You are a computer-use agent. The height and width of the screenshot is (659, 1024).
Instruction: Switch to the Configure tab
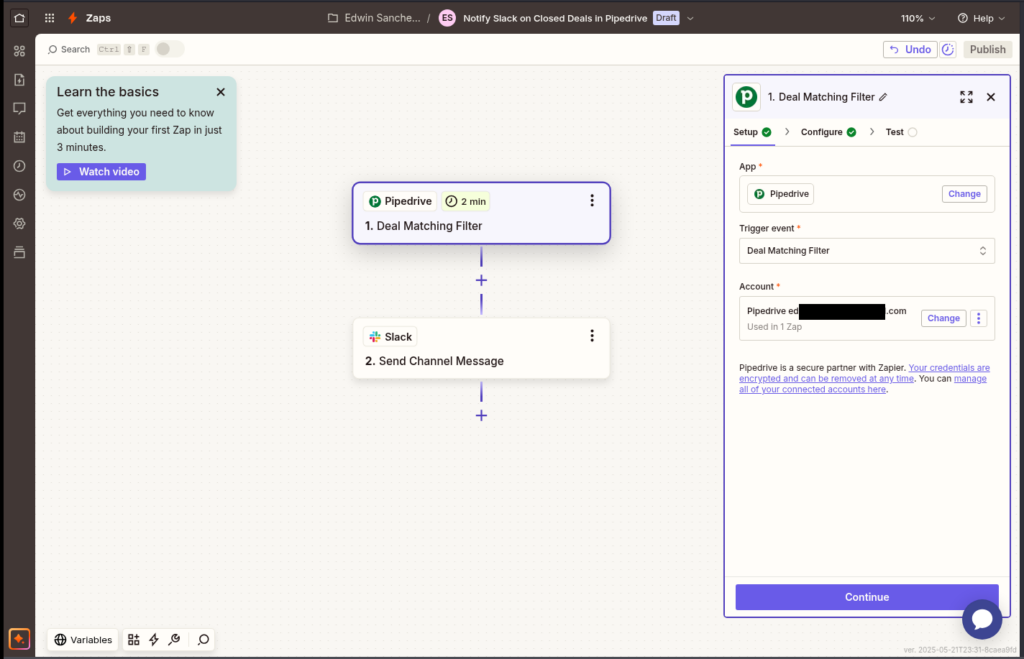pos(828,132)
